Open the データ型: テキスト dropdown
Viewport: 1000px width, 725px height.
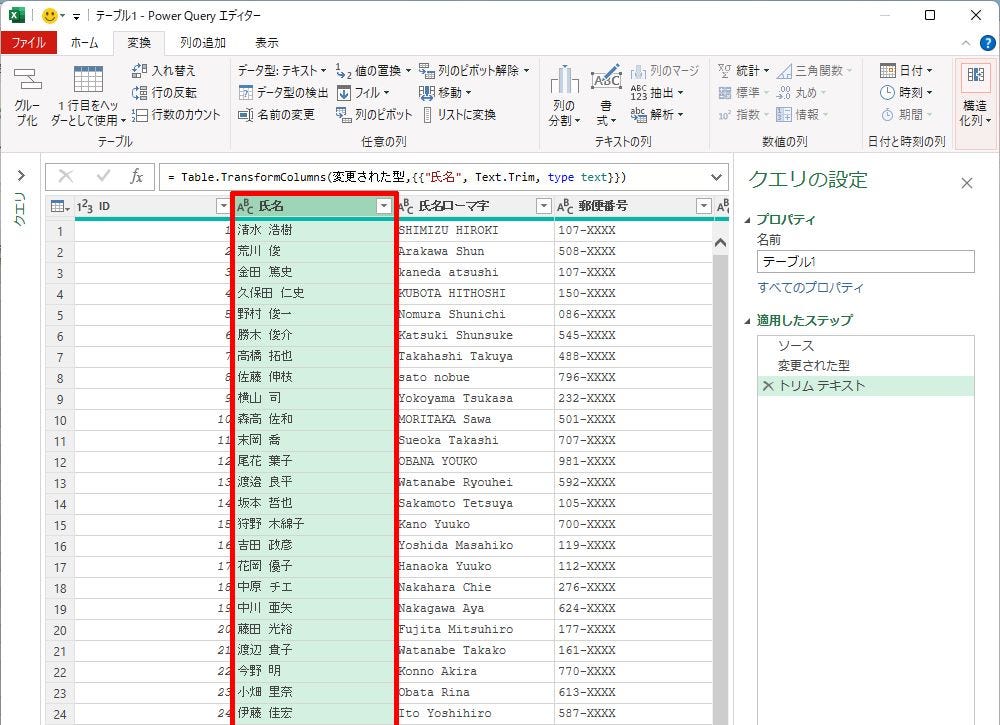(x=282, y=71)
